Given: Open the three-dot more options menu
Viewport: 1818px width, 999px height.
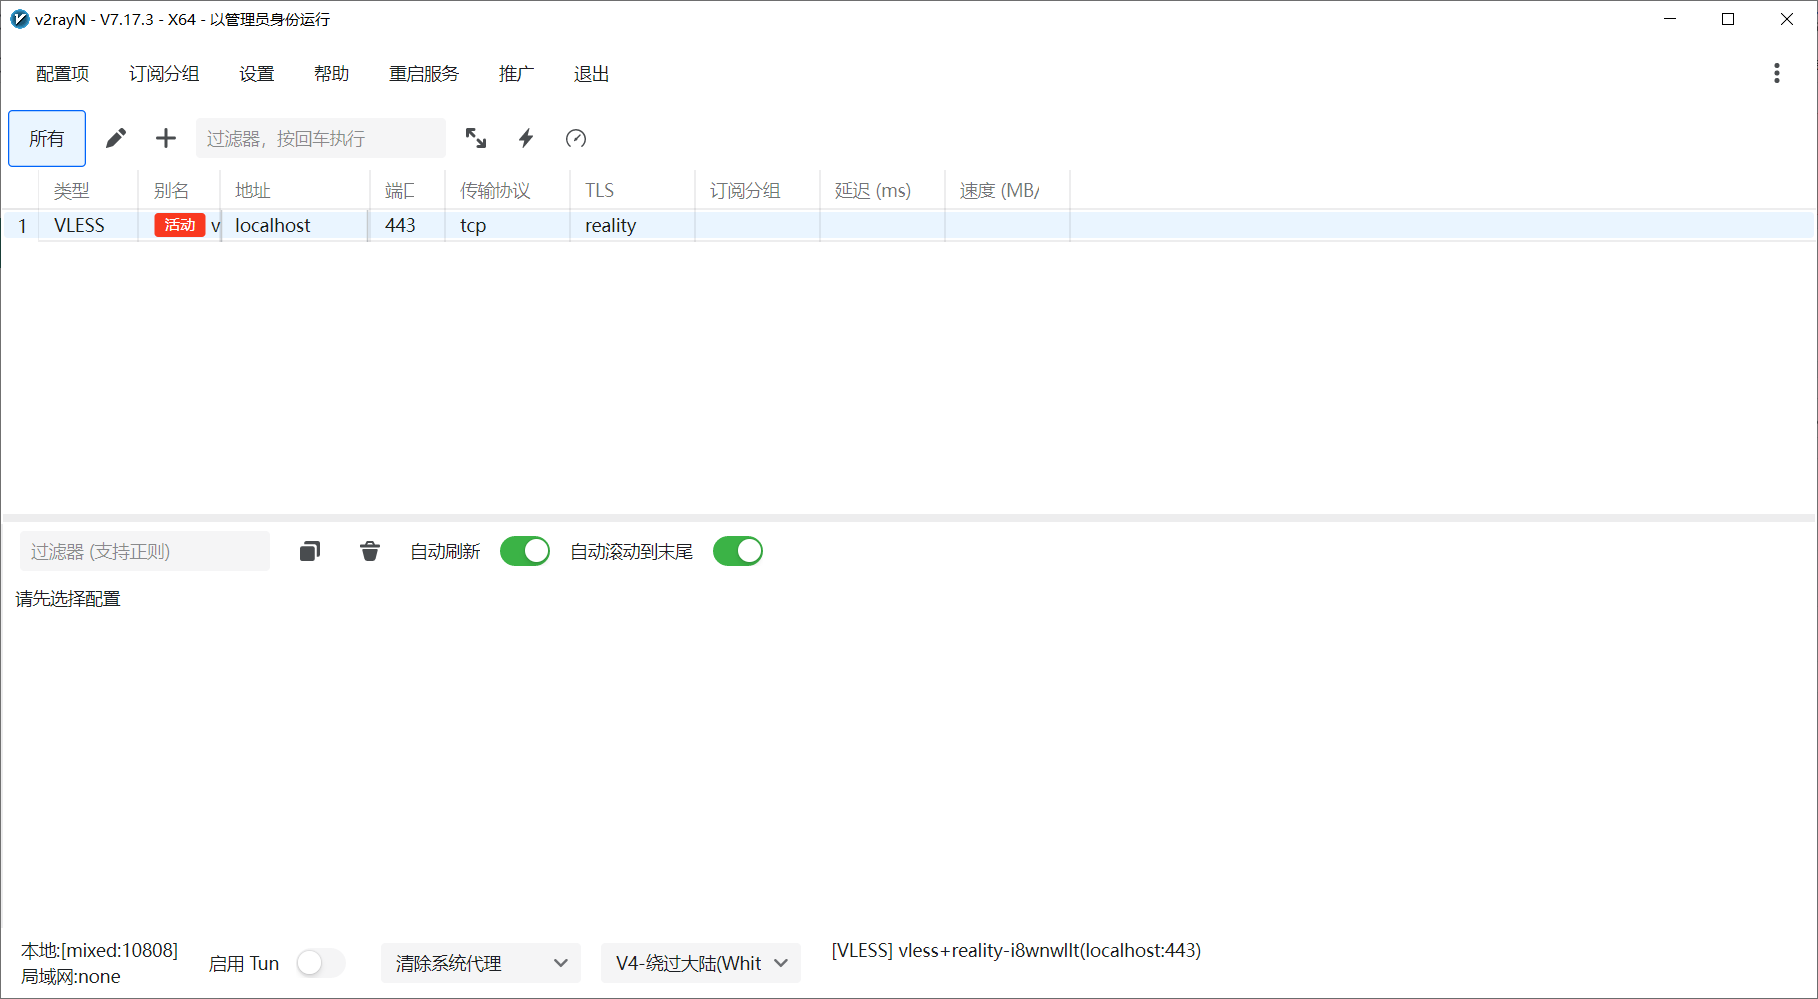Looking at the screenshot, I should click(x=1776, y=73).
